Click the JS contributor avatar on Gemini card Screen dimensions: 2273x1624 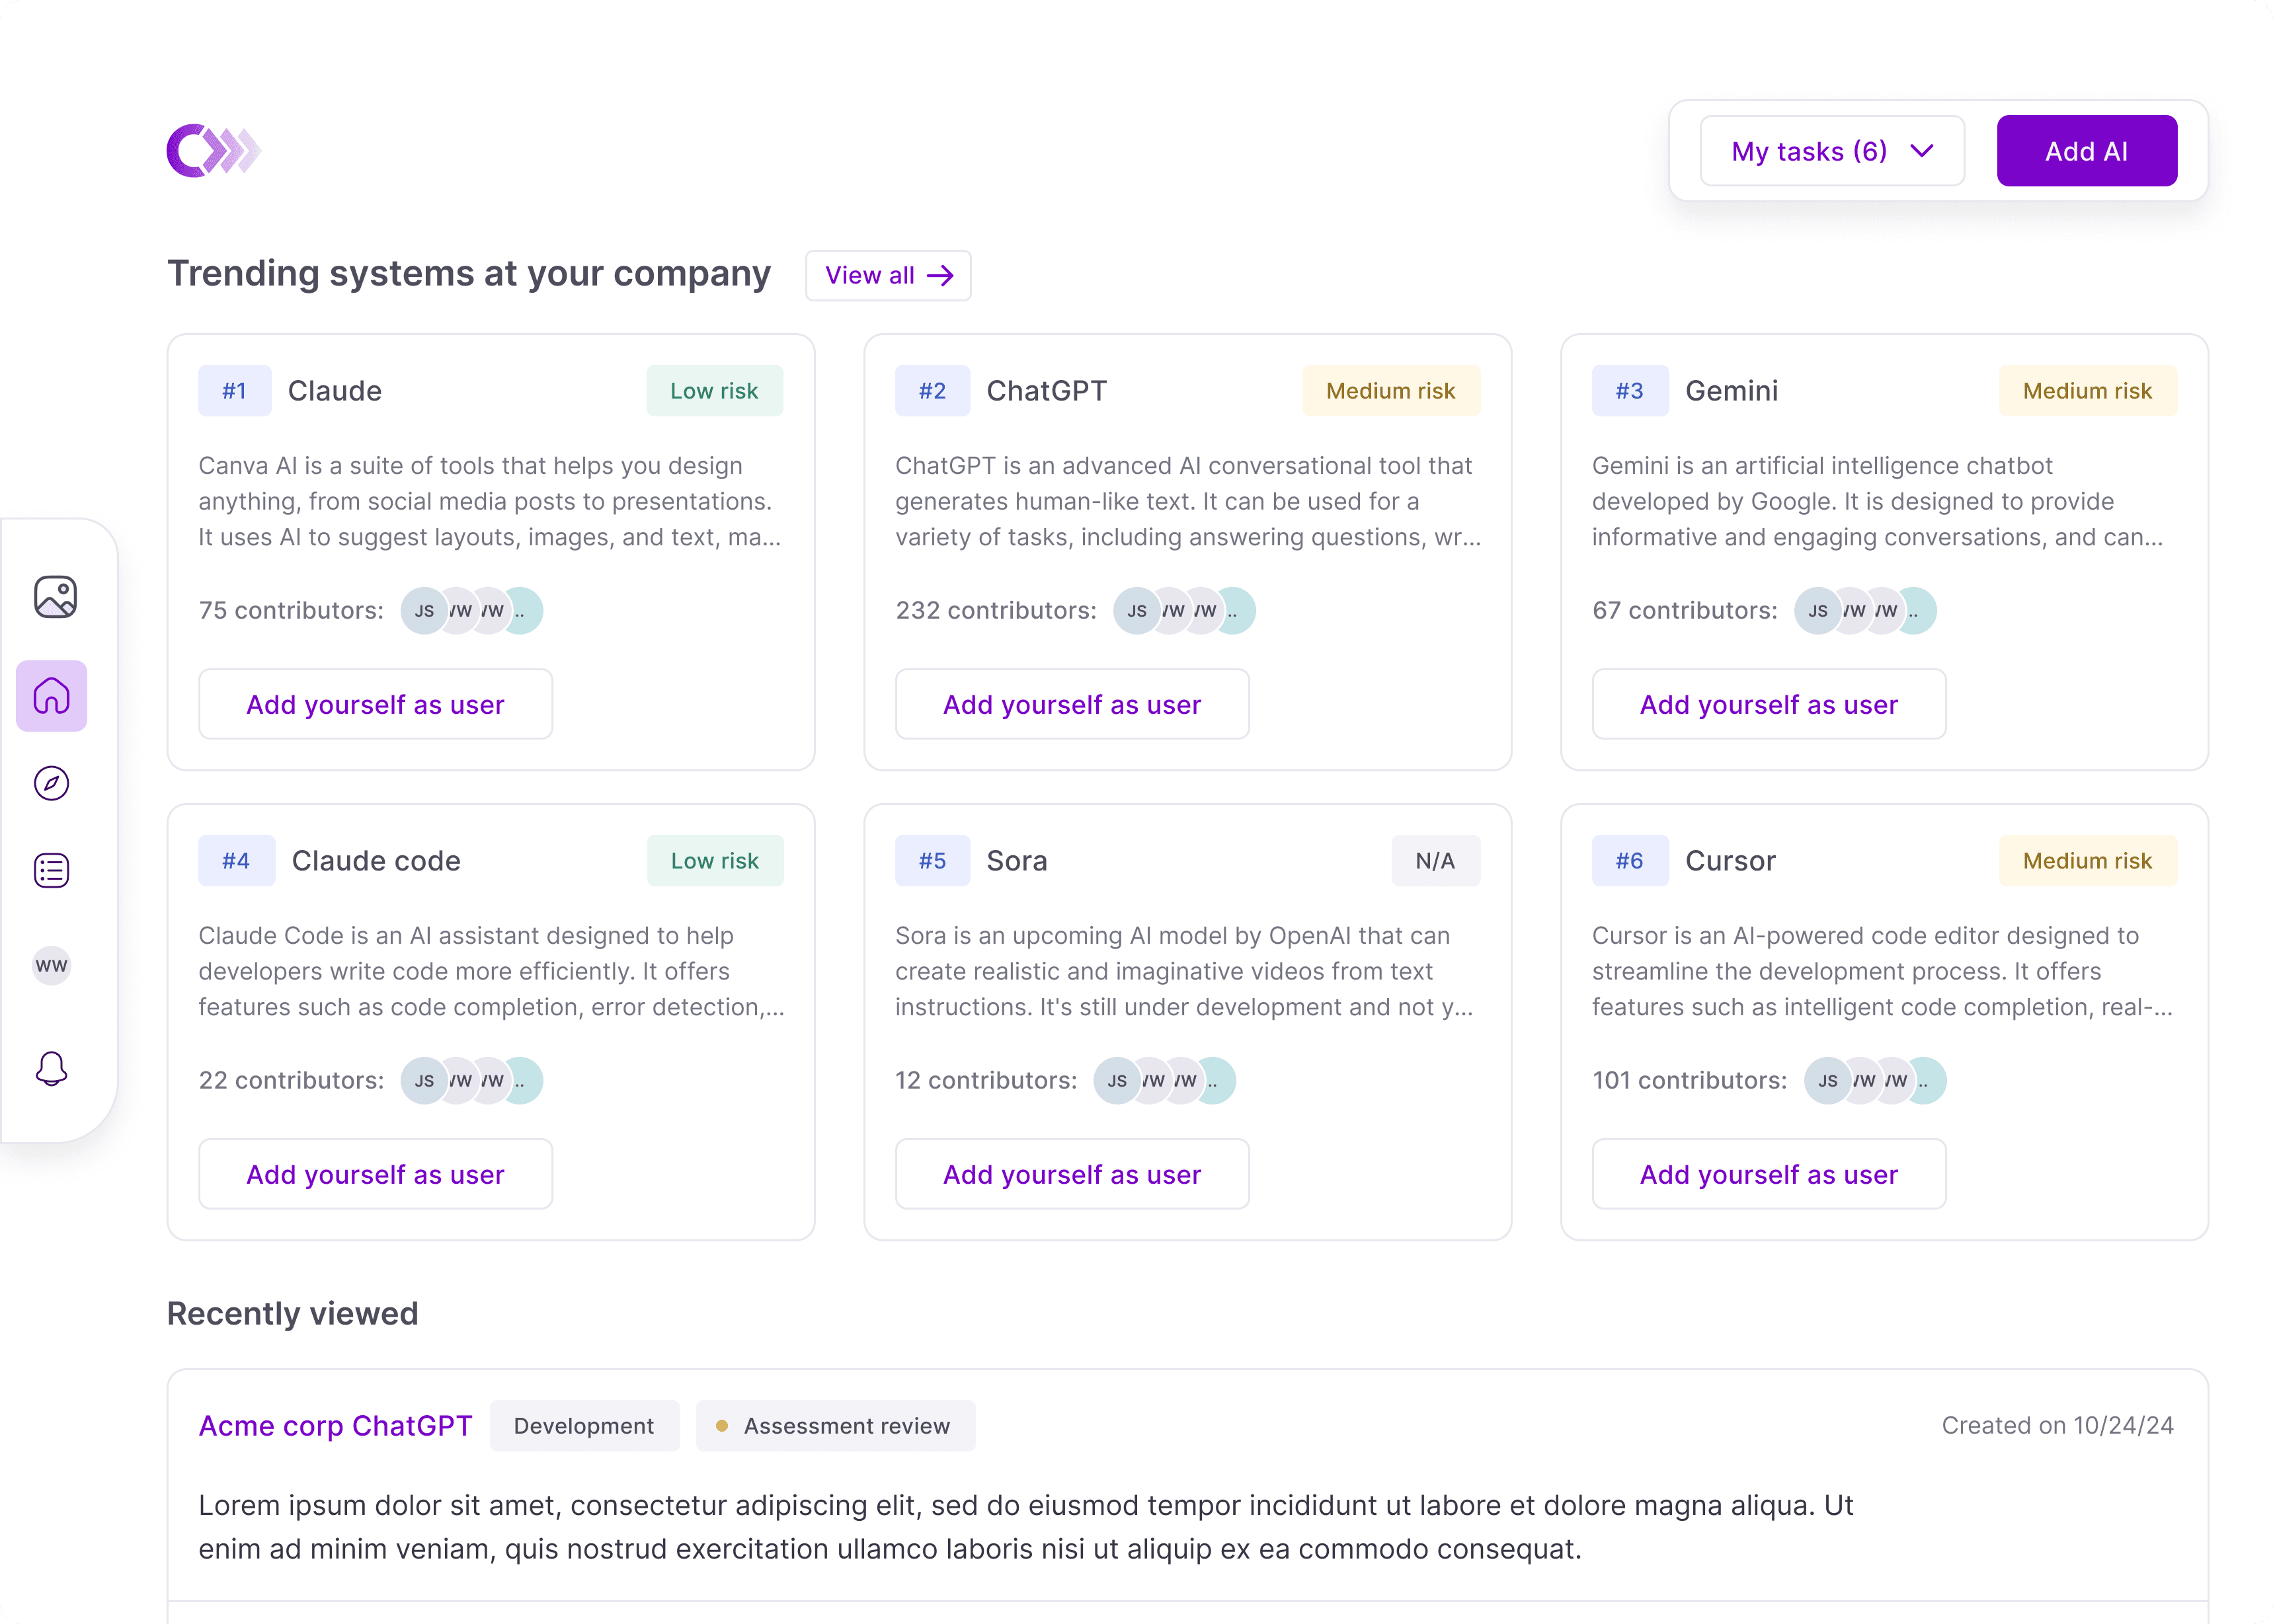click(1817, 611)
